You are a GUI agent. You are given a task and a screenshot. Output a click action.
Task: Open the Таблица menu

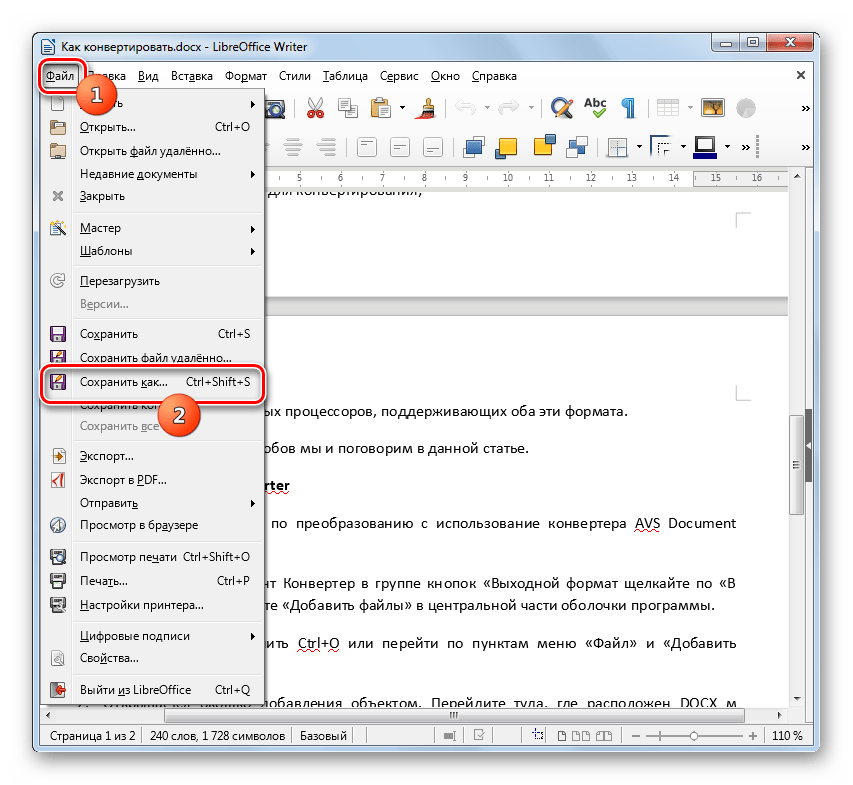click(345, 76)
